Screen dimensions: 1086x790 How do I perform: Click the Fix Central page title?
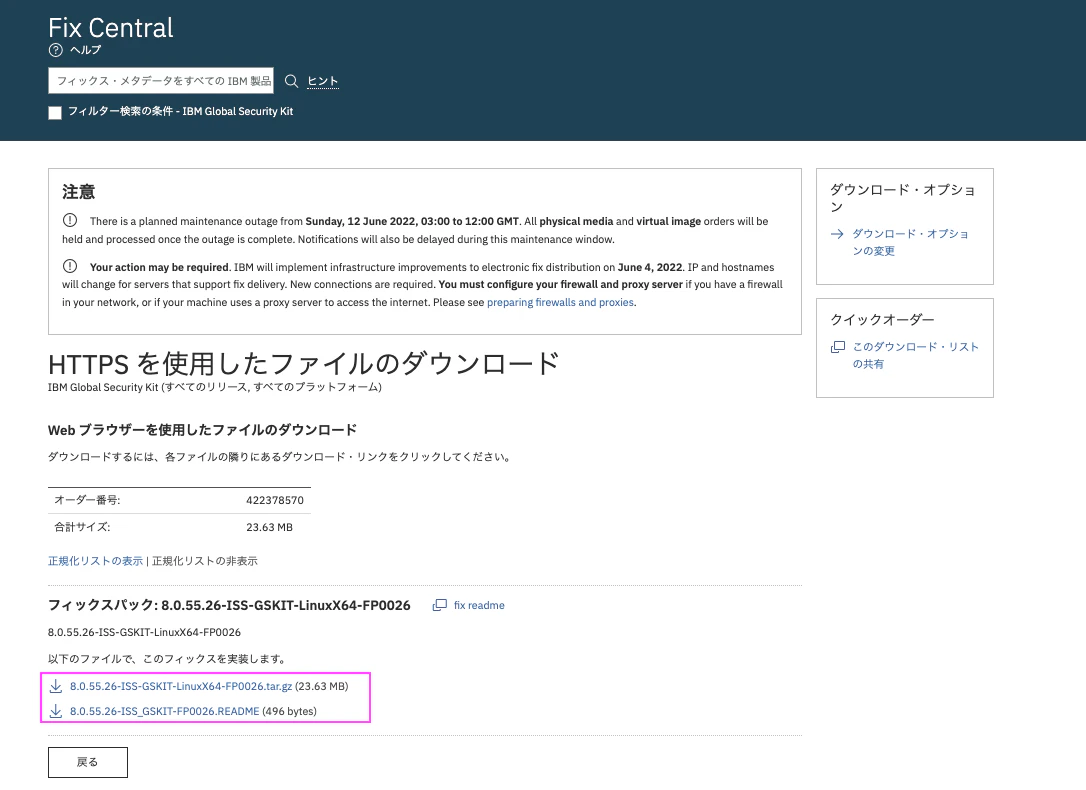[x=111, y=28]
